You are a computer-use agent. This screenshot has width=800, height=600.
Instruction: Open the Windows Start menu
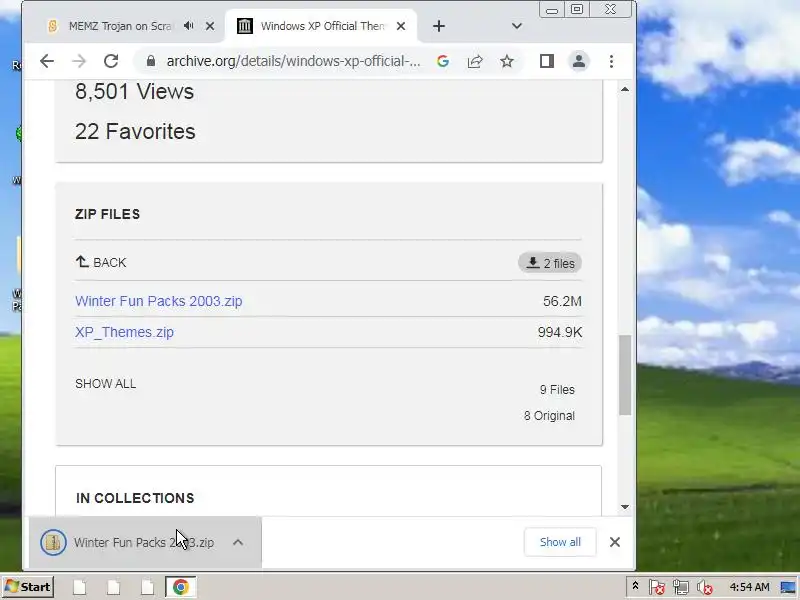[x=28, y=587]
